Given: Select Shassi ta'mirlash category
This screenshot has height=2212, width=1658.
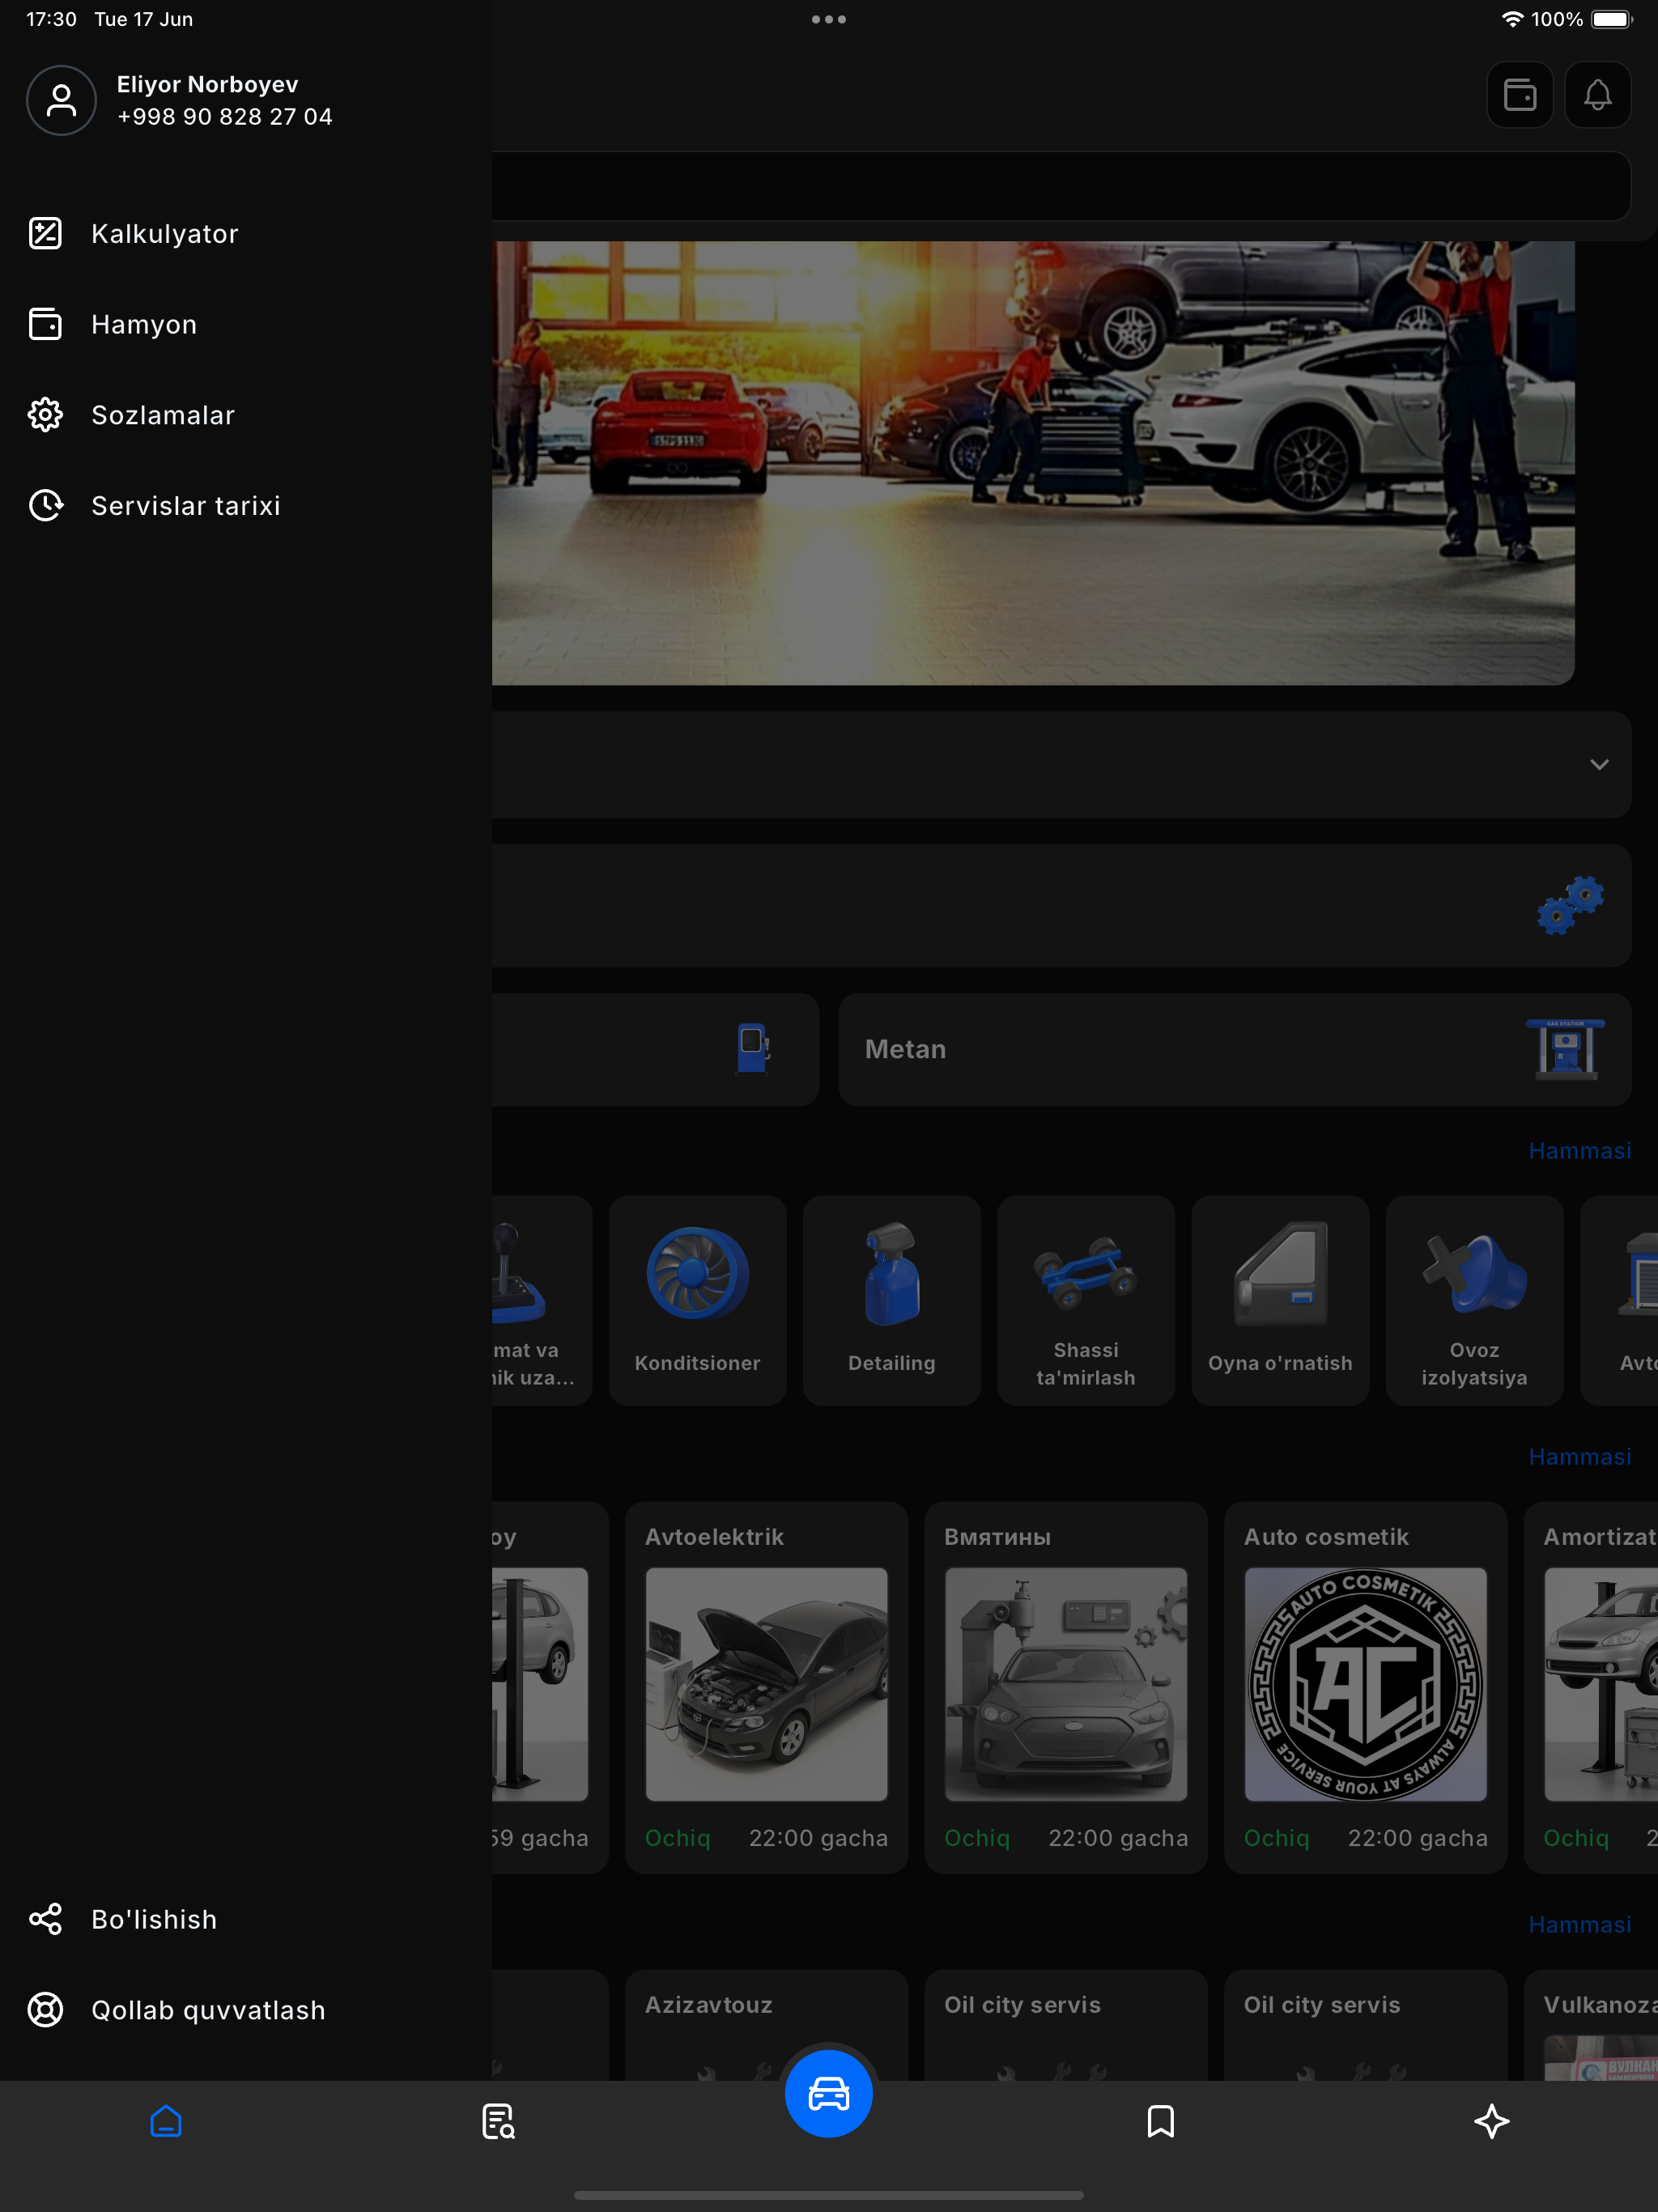Looking at the screenshot, I should pyautogui.click(x=1086, y=1301).
